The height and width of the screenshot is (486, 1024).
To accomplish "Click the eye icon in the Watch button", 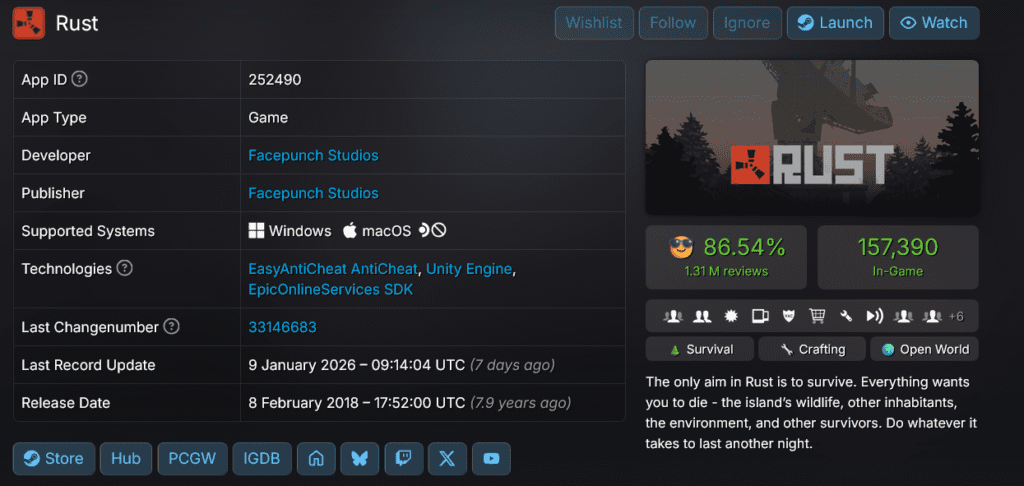I will (x=908, y=23).
